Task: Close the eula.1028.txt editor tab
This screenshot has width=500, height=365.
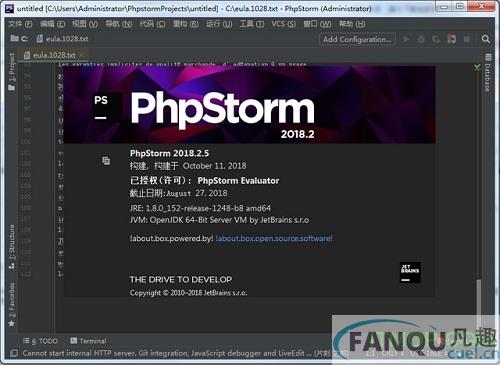Action: [x=82, y=54]
